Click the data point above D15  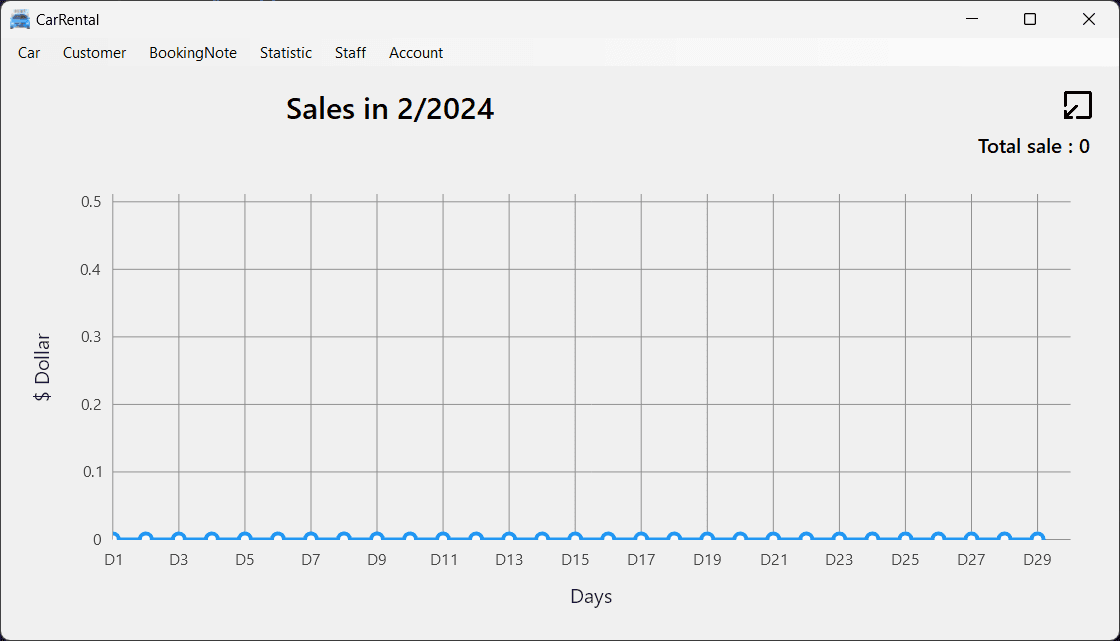tap(575, 539)
